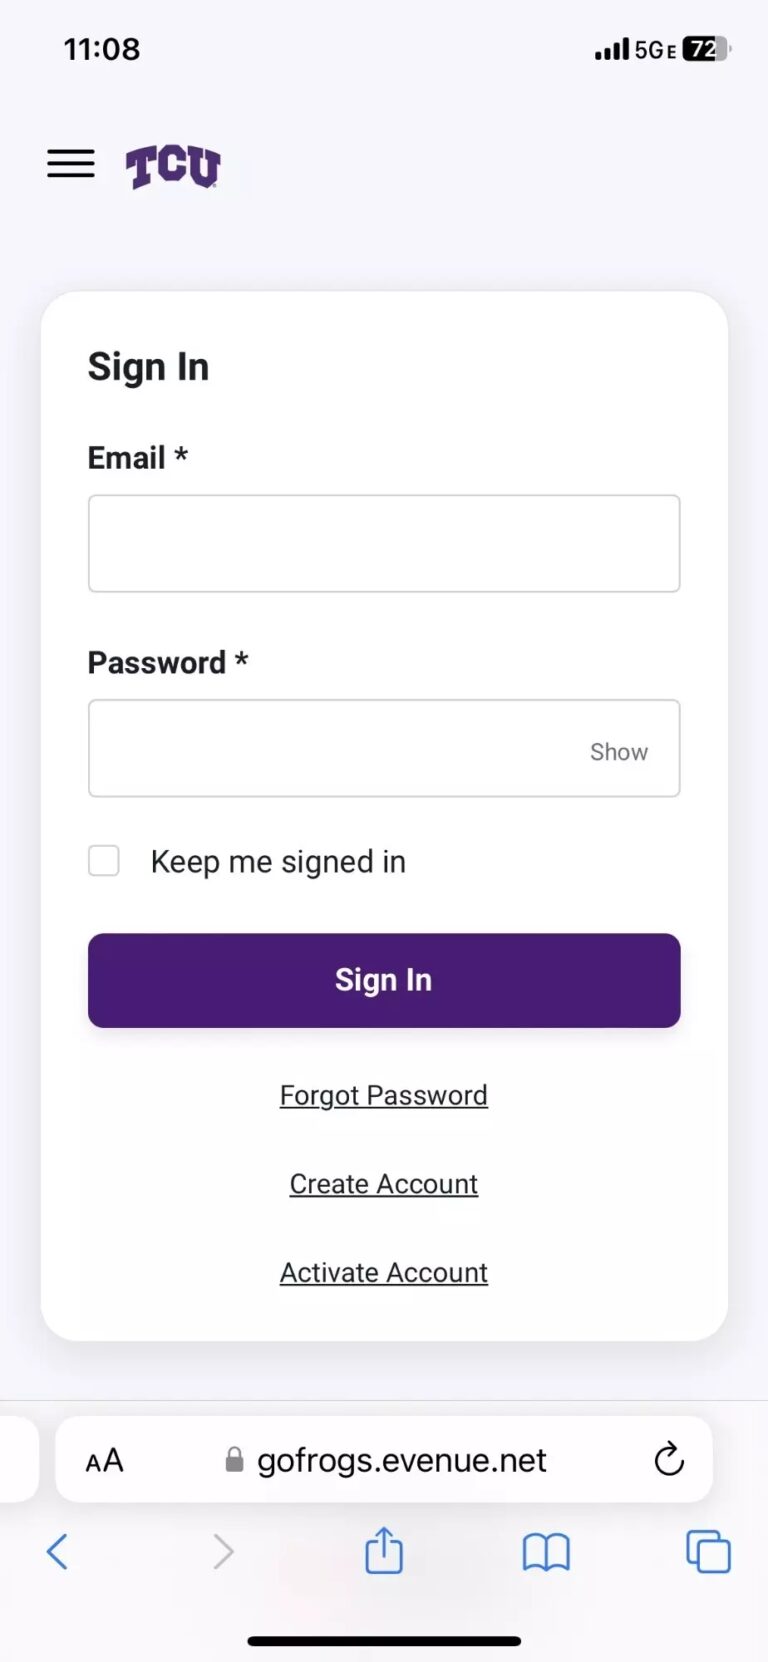Reload the page with refresh icon
The width and height of the screenshot is (768, 1662).
pos(669,1460)
